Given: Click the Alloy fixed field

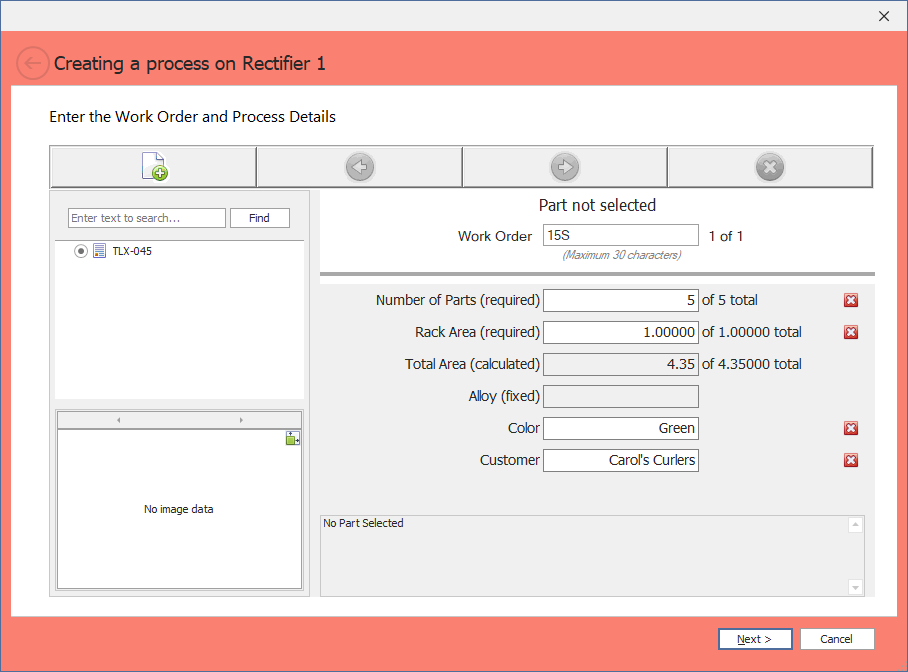Looking at the screenshot, I should 620,396.
